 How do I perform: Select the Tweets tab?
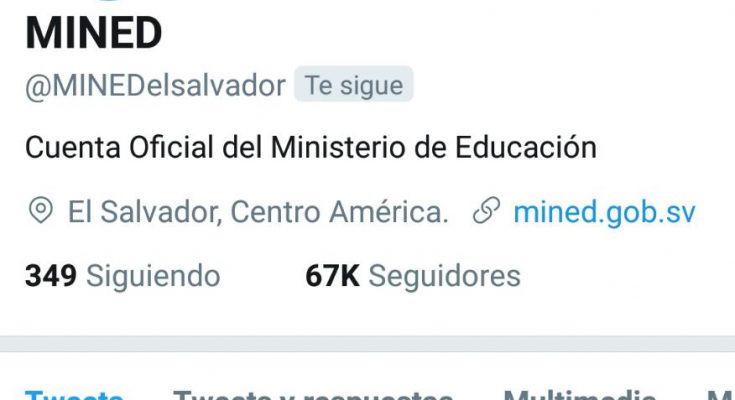74,395
